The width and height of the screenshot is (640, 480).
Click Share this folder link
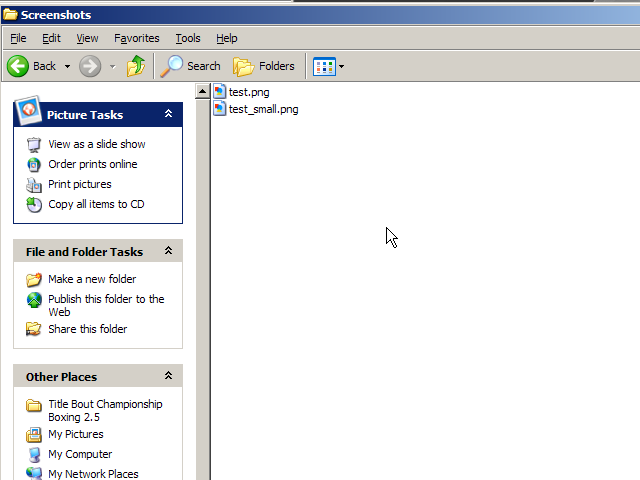[88, 329]
